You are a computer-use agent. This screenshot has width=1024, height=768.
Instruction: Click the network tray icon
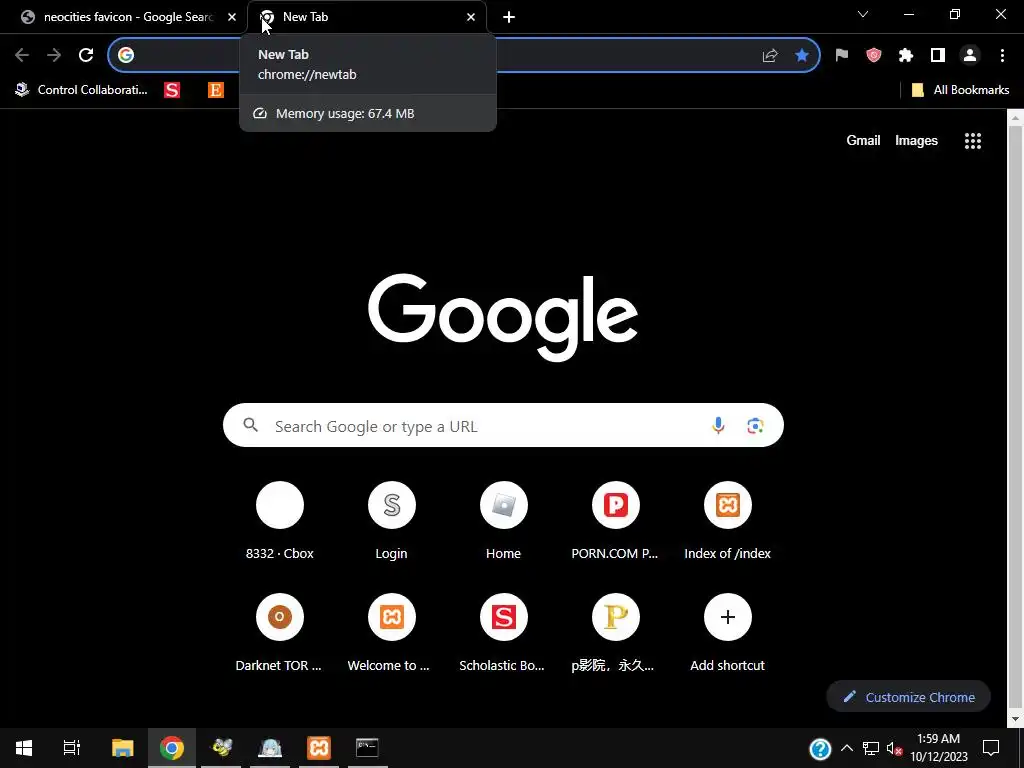(x=871, y=748)
